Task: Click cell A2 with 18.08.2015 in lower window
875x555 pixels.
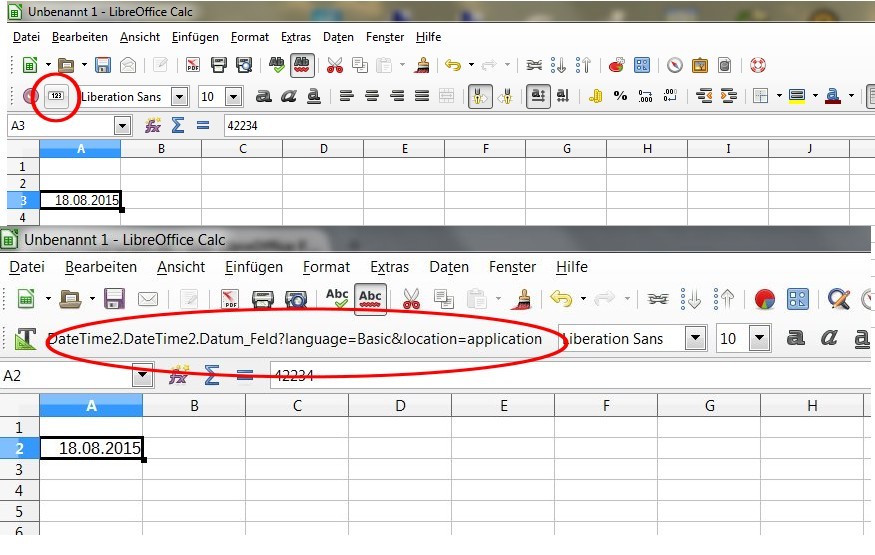Action: (x=91, y=448)
